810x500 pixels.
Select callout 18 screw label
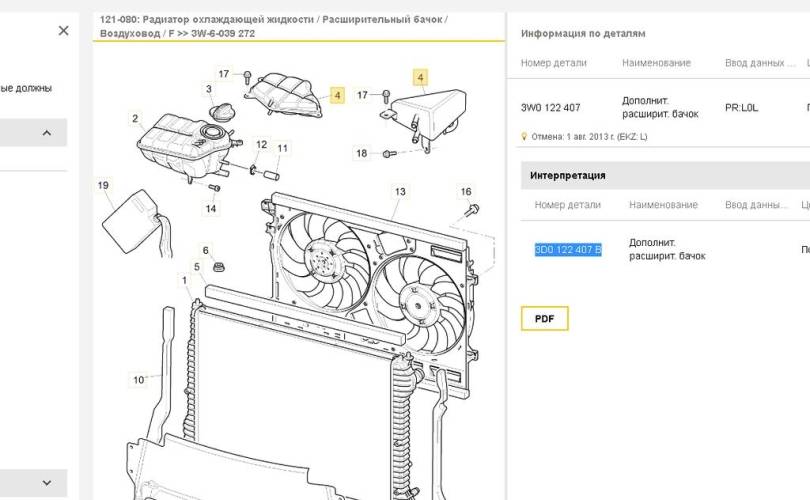click(361, 153)
